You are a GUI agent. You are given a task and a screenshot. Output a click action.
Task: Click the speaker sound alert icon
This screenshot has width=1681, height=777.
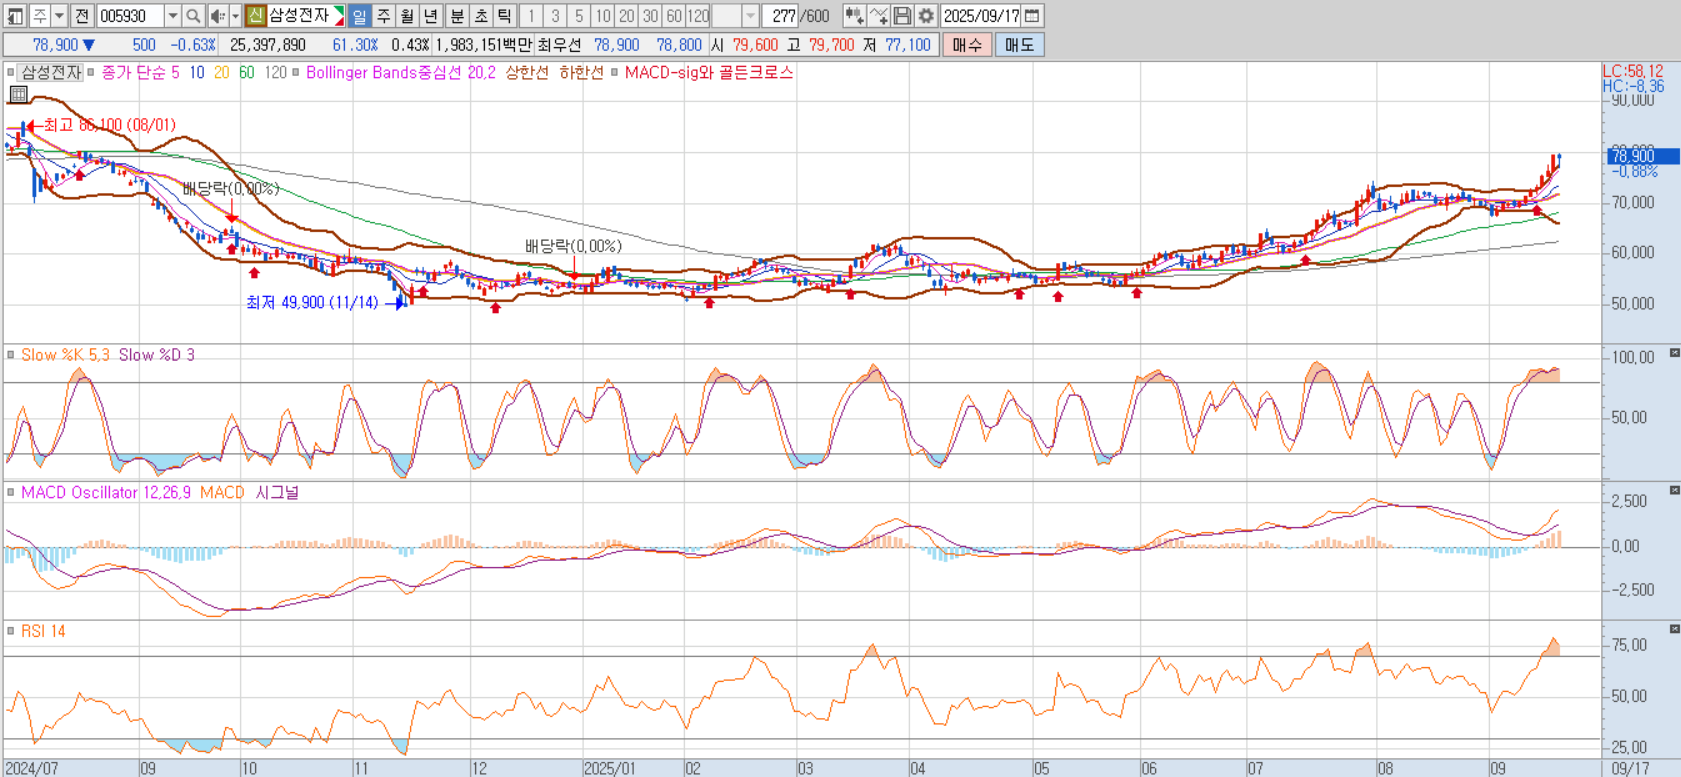pos(217,16)
